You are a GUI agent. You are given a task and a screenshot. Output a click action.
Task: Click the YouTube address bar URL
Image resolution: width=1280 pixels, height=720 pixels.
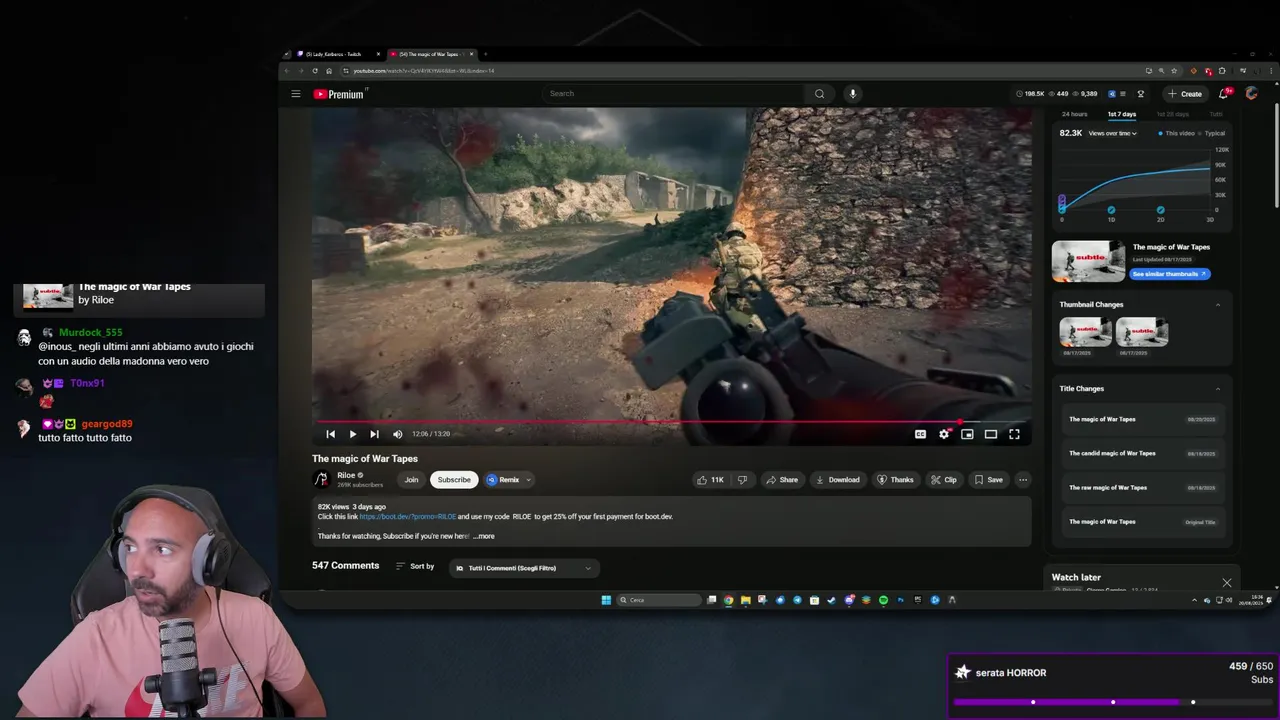[x=424, y=71]
